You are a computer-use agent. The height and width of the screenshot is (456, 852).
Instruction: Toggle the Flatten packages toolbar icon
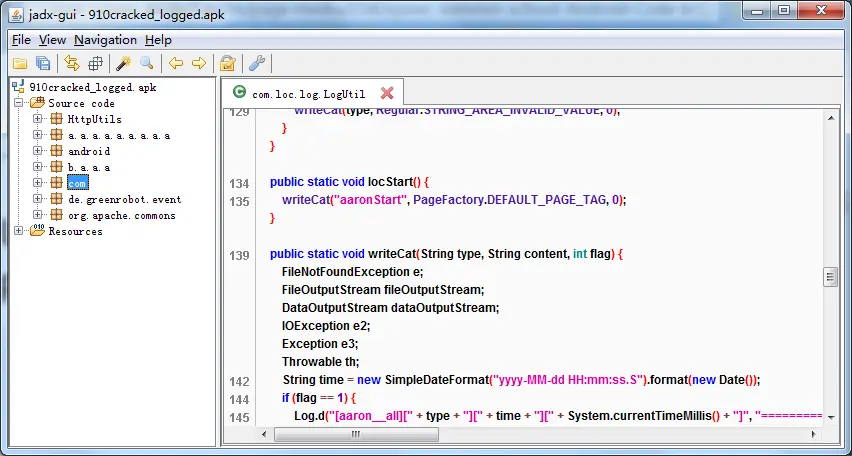[x=95, y=64]
